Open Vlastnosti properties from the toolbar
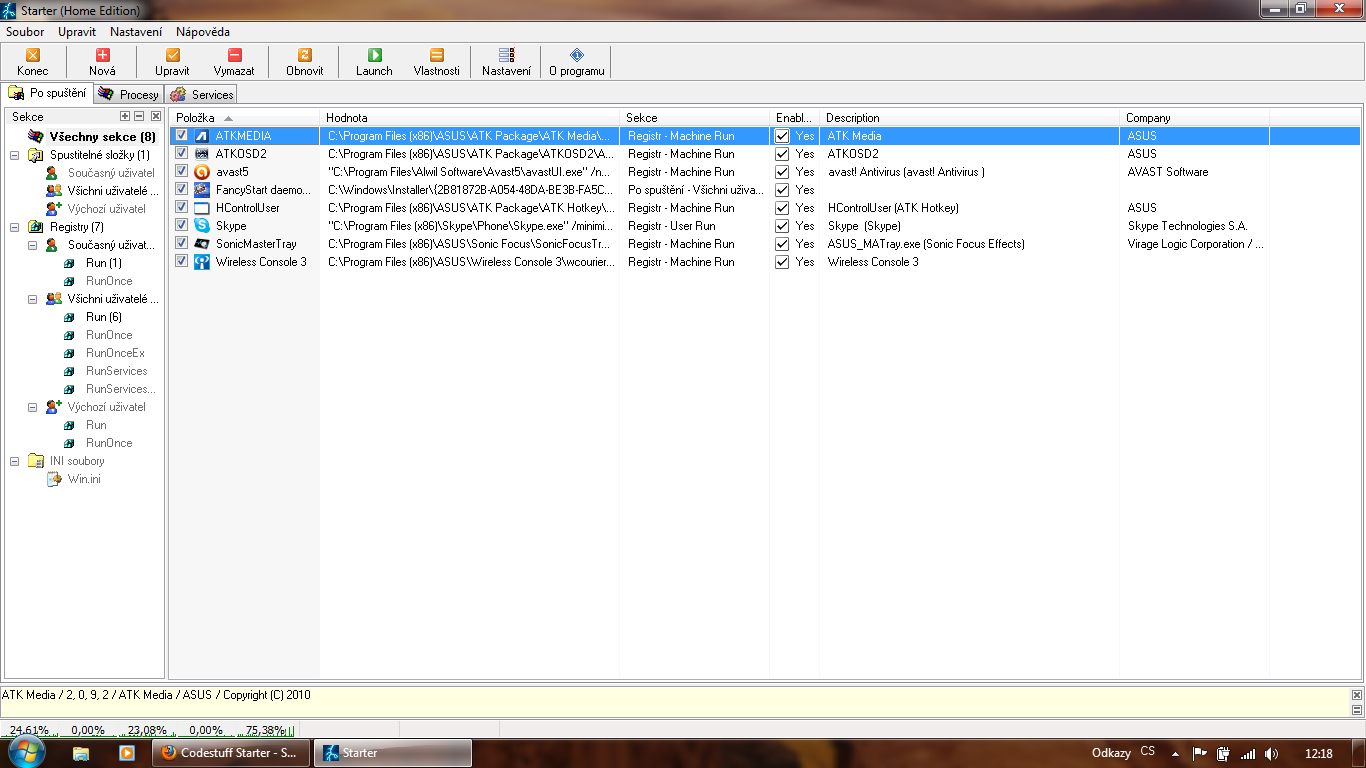The image size is (1366, 768). tap(437, 62)
